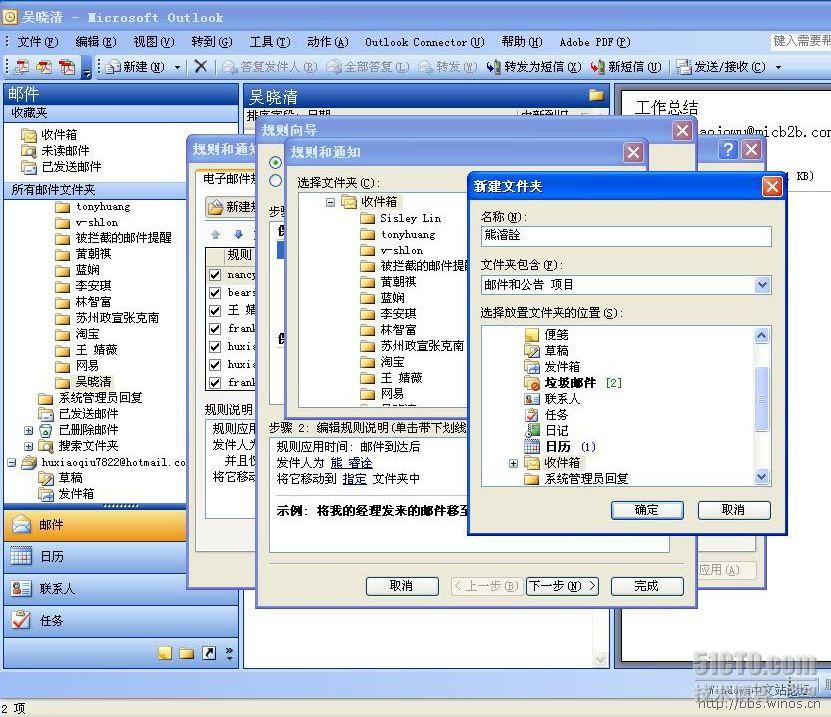Click 下一步 in rules wizard
This screenshot has width=831, height=717.
[562, 586]
